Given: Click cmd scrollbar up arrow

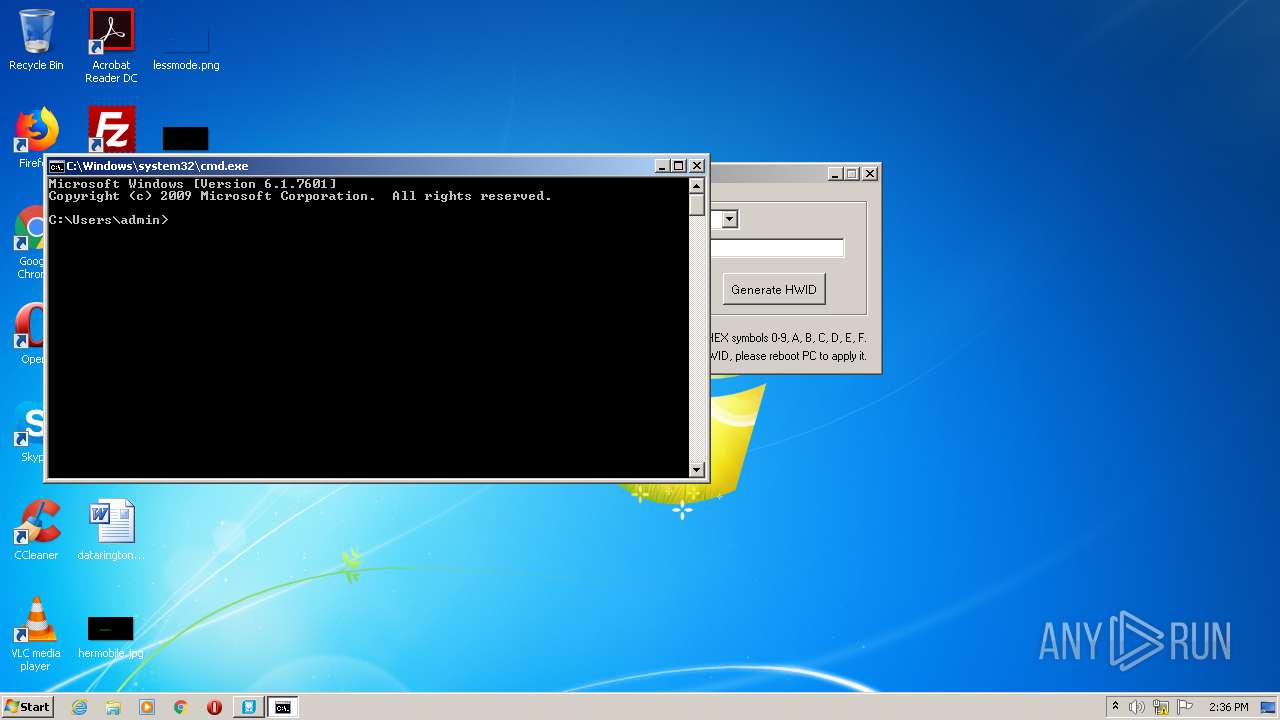Looking at the screenshot, I should (x=697, y=186).
